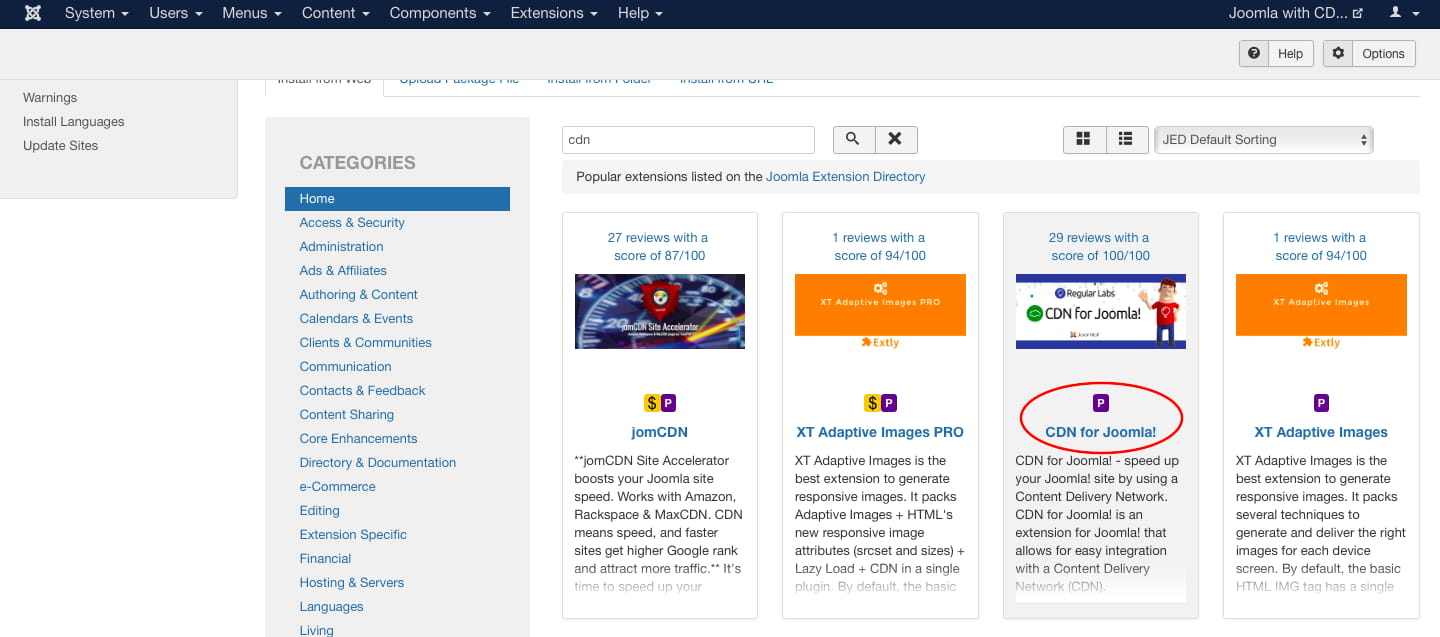
Task: Open Warnings in the sidebar
Action: 50,97
